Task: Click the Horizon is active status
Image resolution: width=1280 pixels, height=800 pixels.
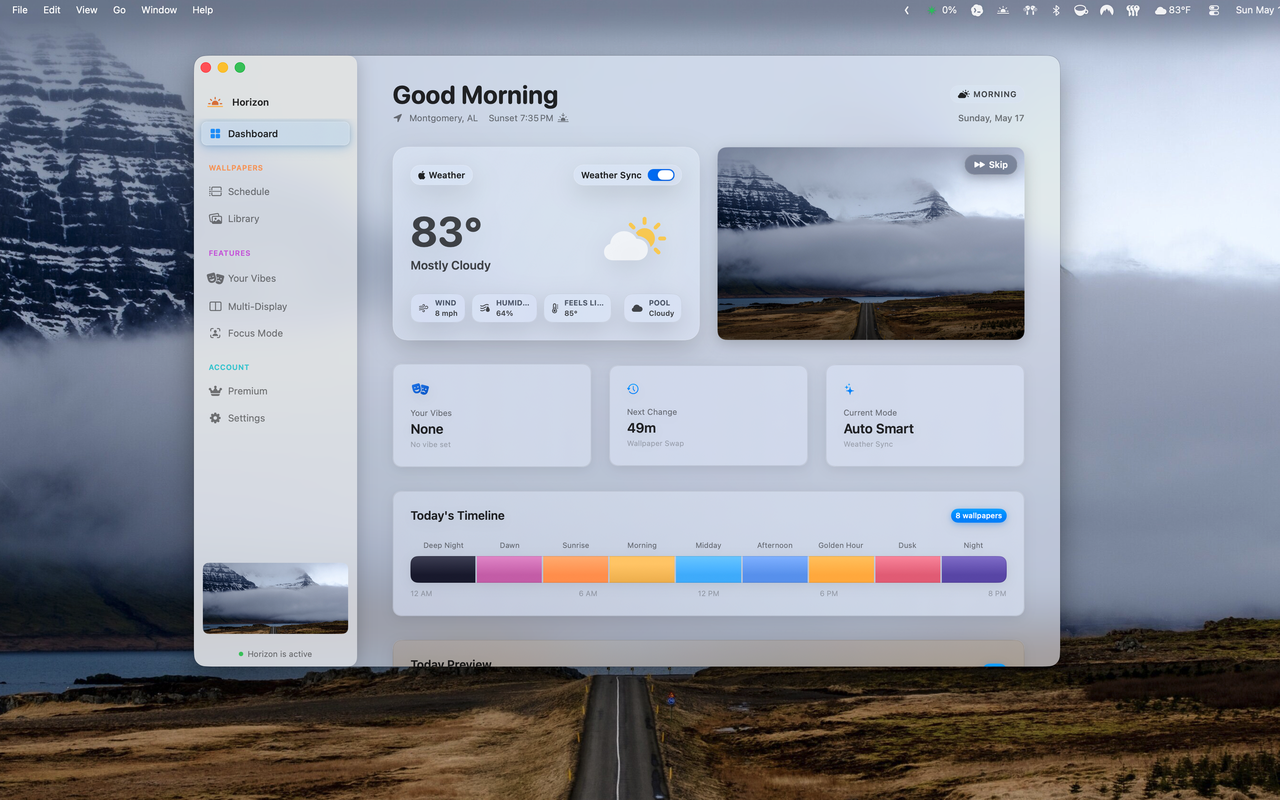Action: coord(275,654)
